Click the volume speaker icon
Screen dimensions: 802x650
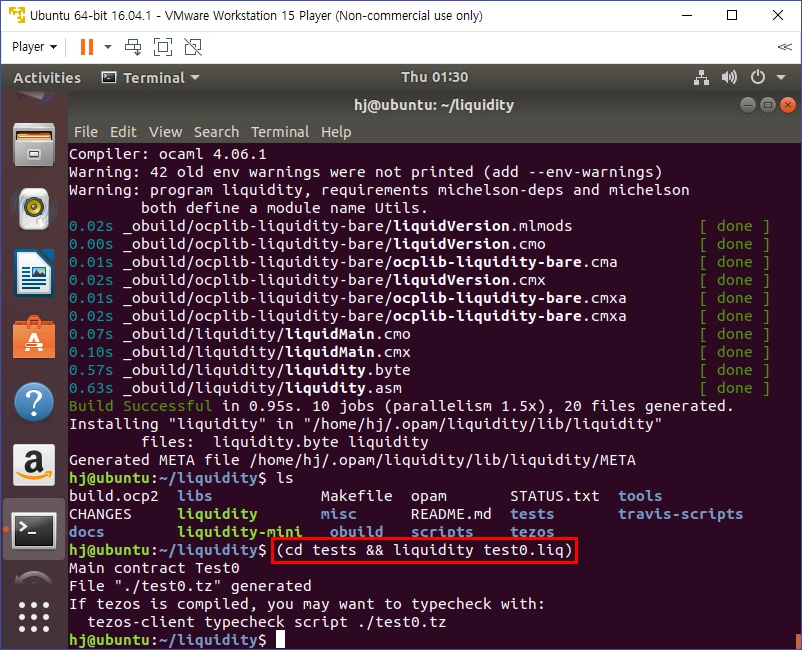pyautogui.click(x=729, y=78)
